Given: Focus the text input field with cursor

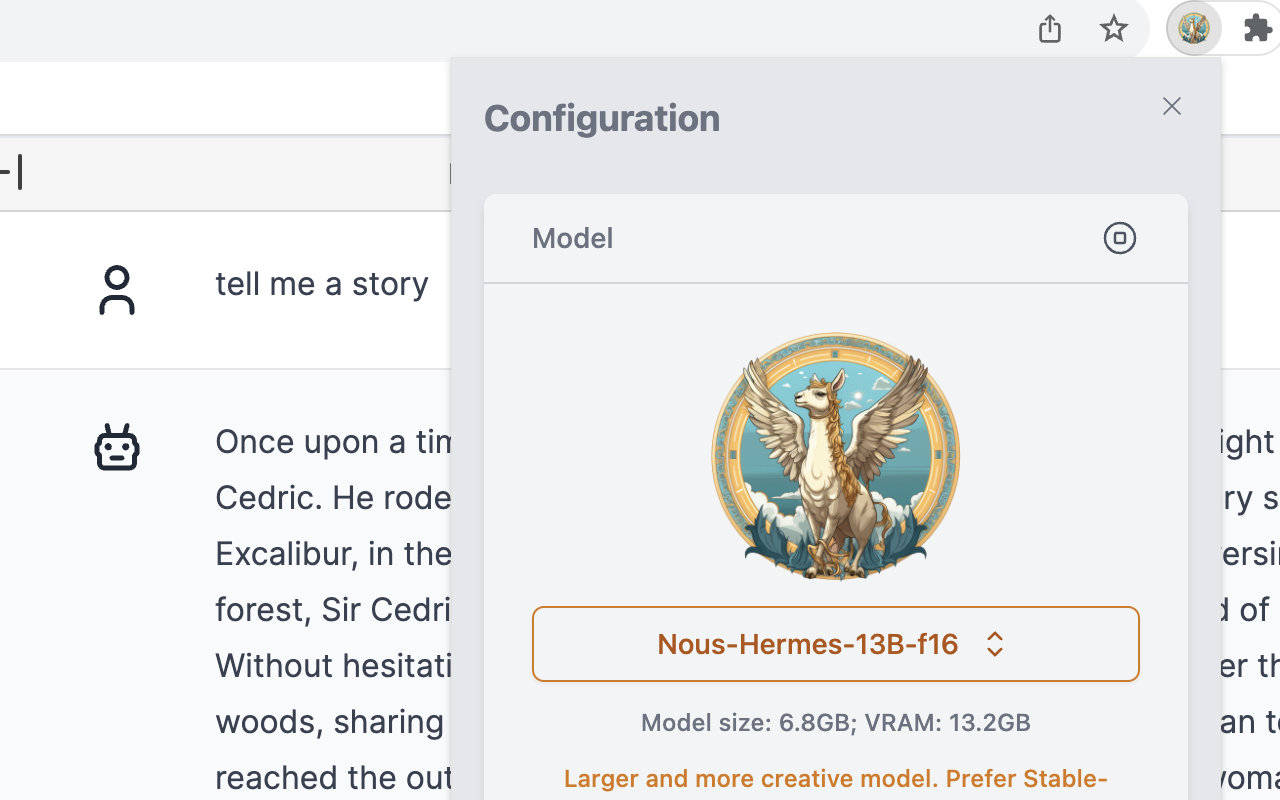Looking at the screenshot, I should pyautogui.click(x=200, y=173).
